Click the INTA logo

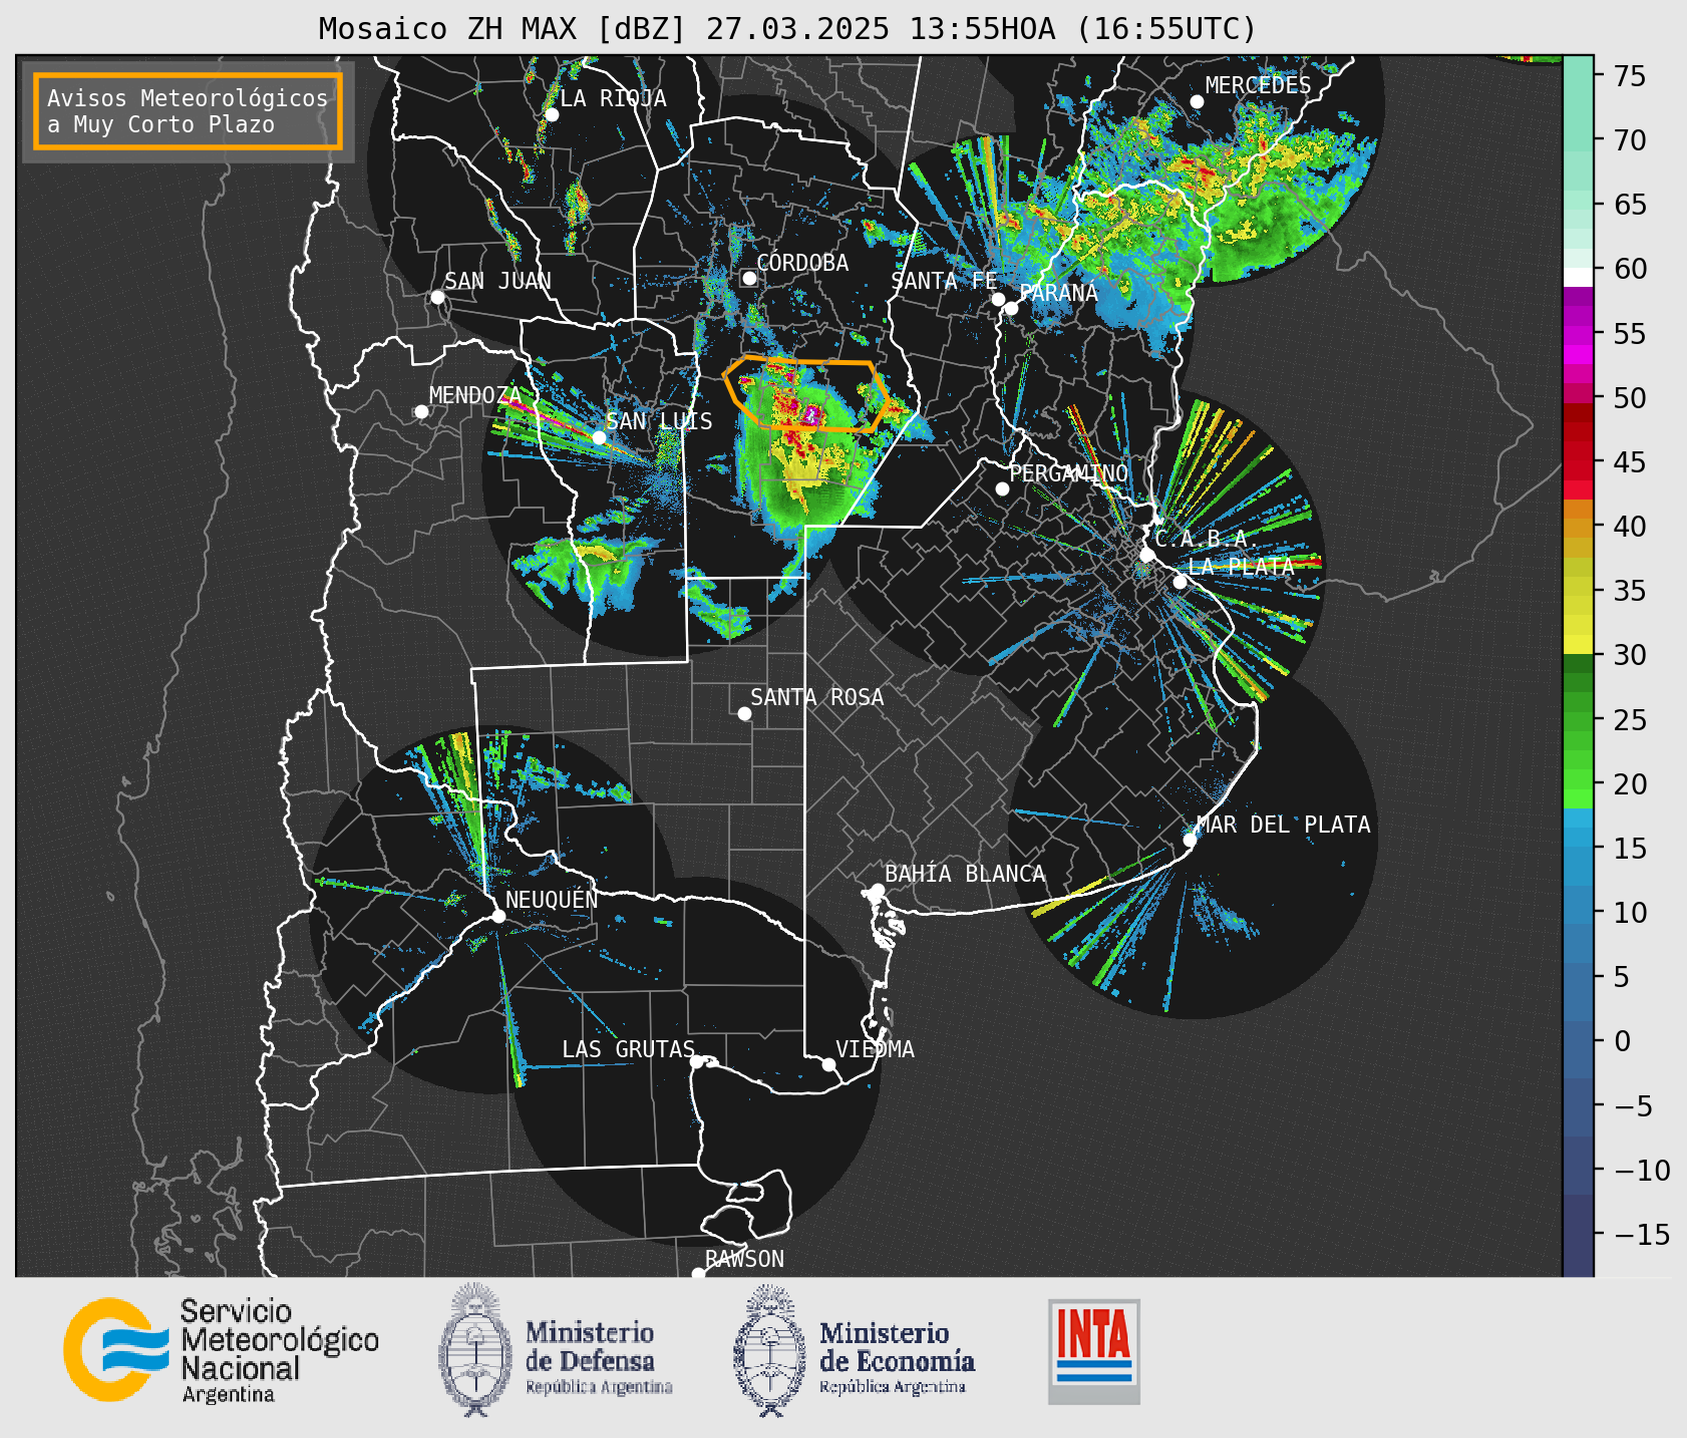(x=1094, y=1351)
